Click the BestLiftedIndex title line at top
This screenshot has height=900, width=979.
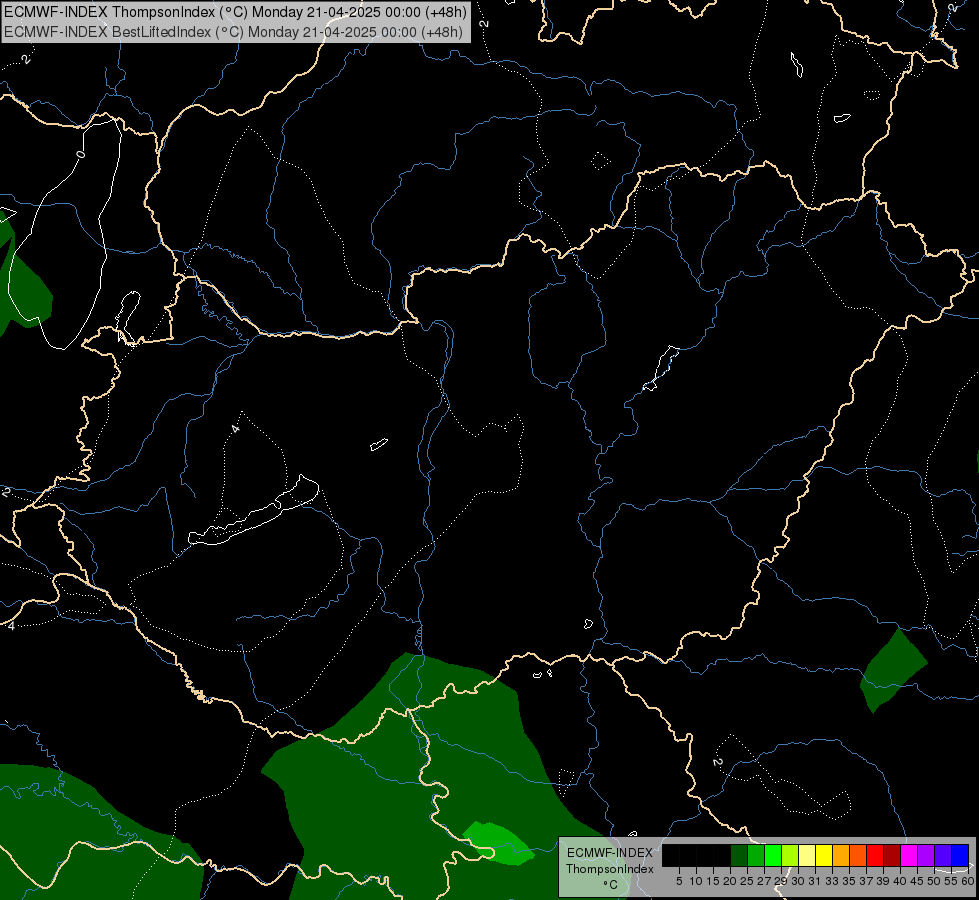pyautogui.click(x=233, y=32)
